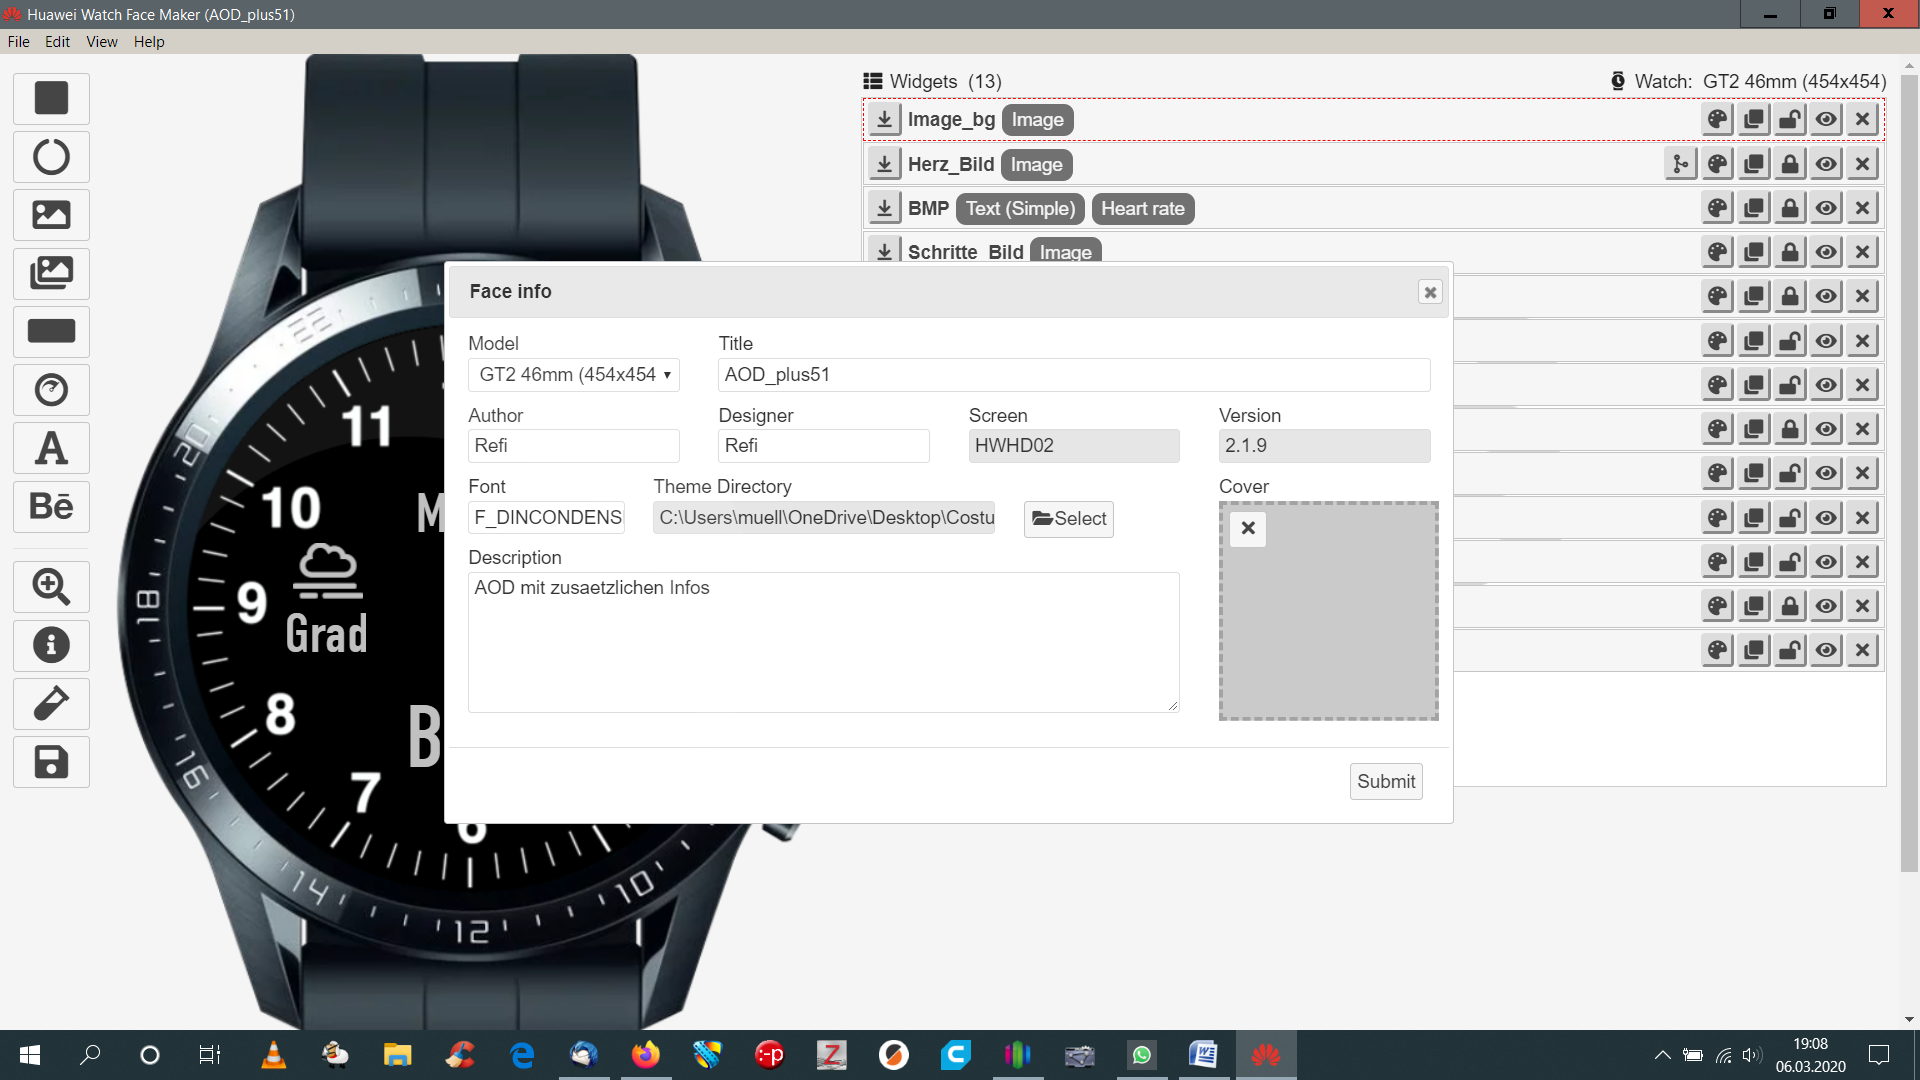Add a custom font text widget (Bē)
The height and width of the screenshot is (1080, 1920).
(51, 506)
